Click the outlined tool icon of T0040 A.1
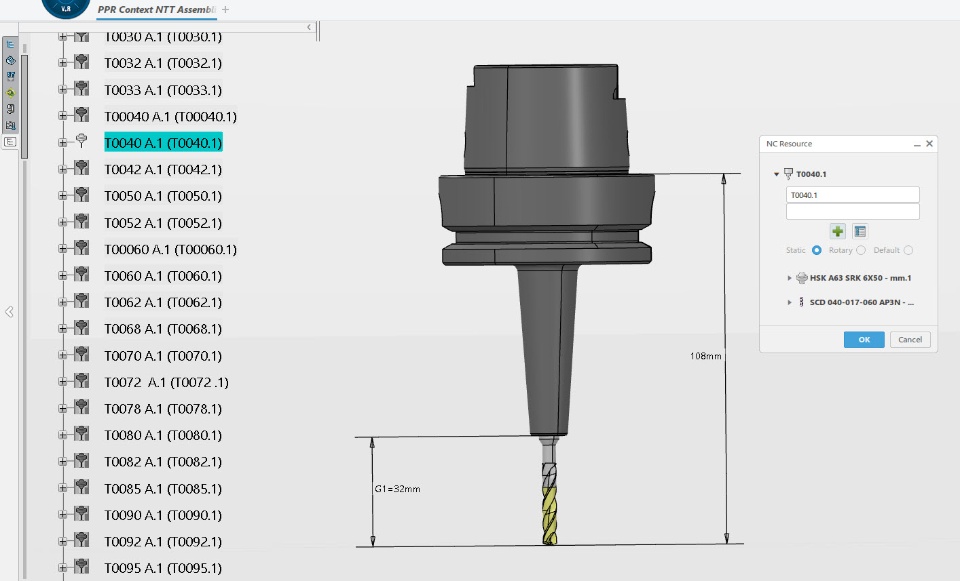960x581 pixels. pos(81,141)
